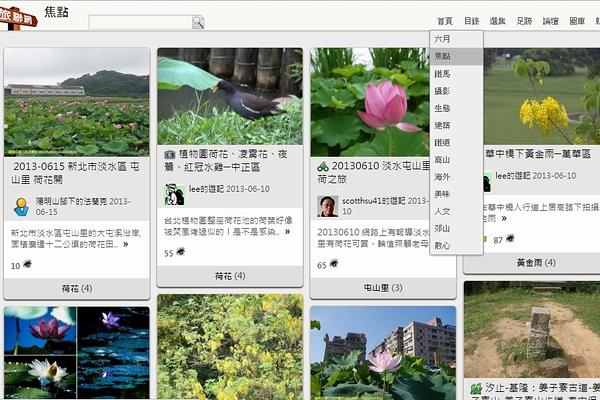This screenshot has width=600, height=400.
Task: Choose 海外 in the dropdown list
Action: coord(442,176)
